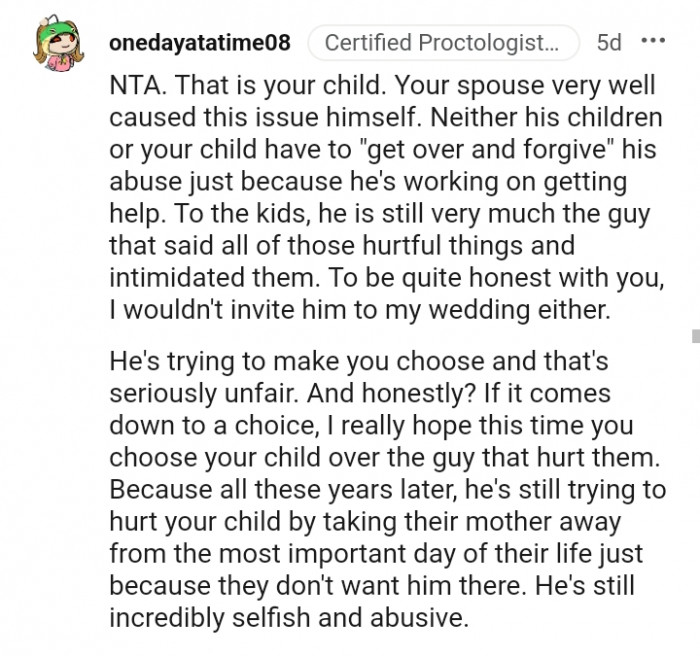Open the three-dot more options menu
Image resolution: width=700 pixels, height=656 pixels.
[x=652, y=42]
